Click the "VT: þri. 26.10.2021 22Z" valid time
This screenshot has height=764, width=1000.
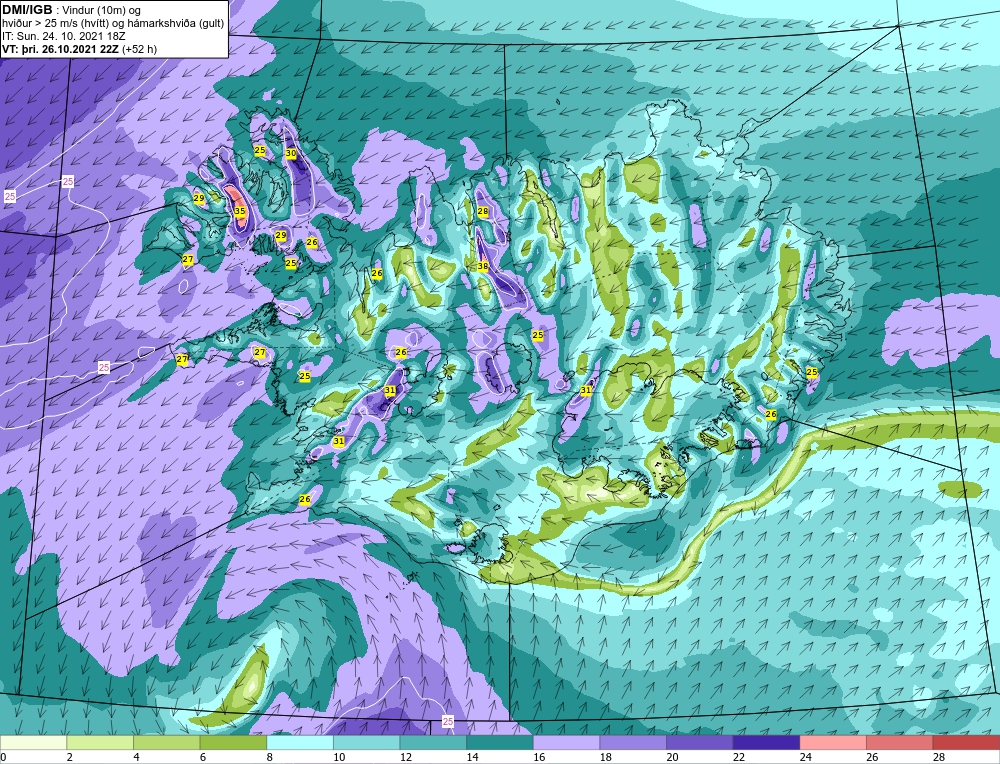click(x=61, y=49)
